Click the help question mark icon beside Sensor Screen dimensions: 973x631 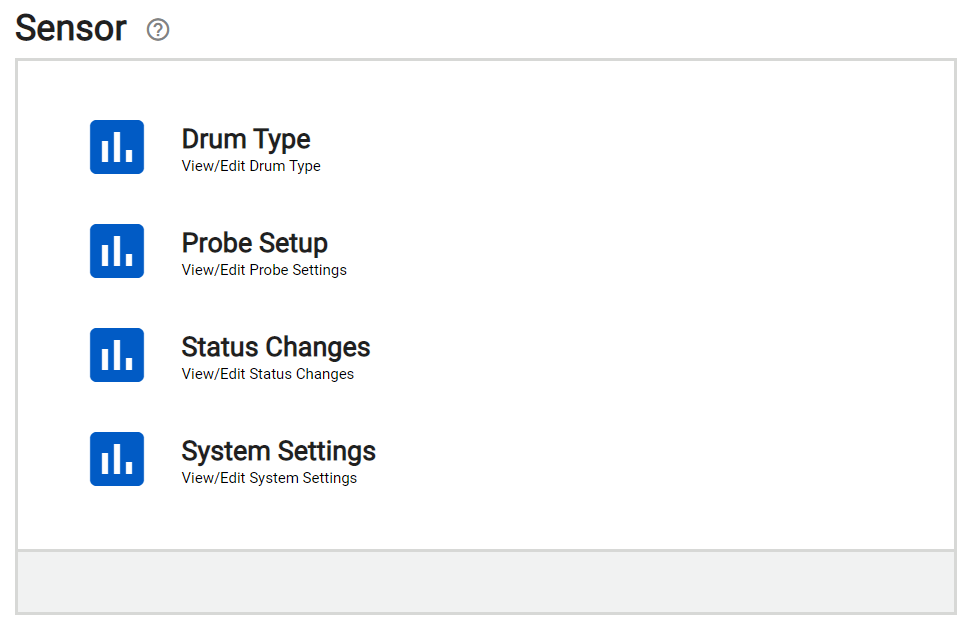pyautogui.click(x=158, y=29)
